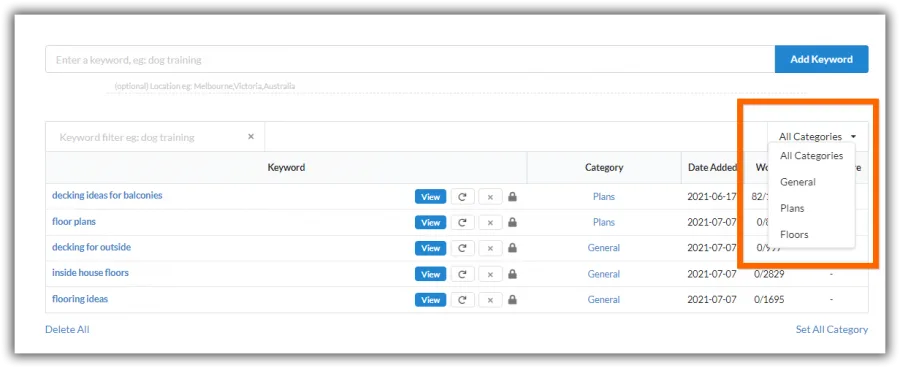900x368 pixels.
Task: Refresh the 'decking ideas for balconies' keyword
Action: click(x=462, y=197)
